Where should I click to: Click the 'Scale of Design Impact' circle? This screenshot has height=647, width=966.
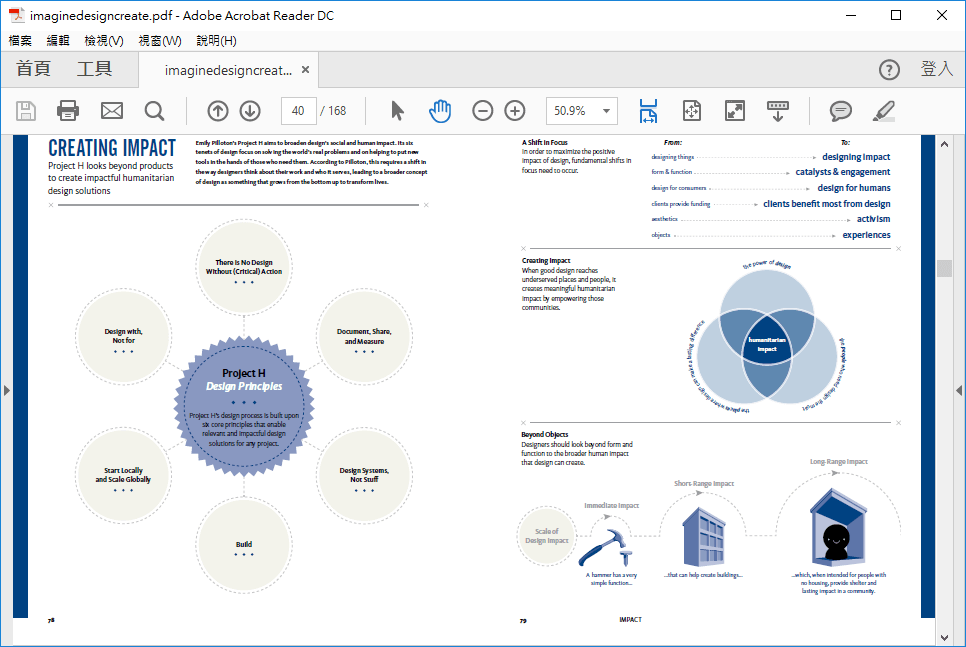click(x=546, y=536)
